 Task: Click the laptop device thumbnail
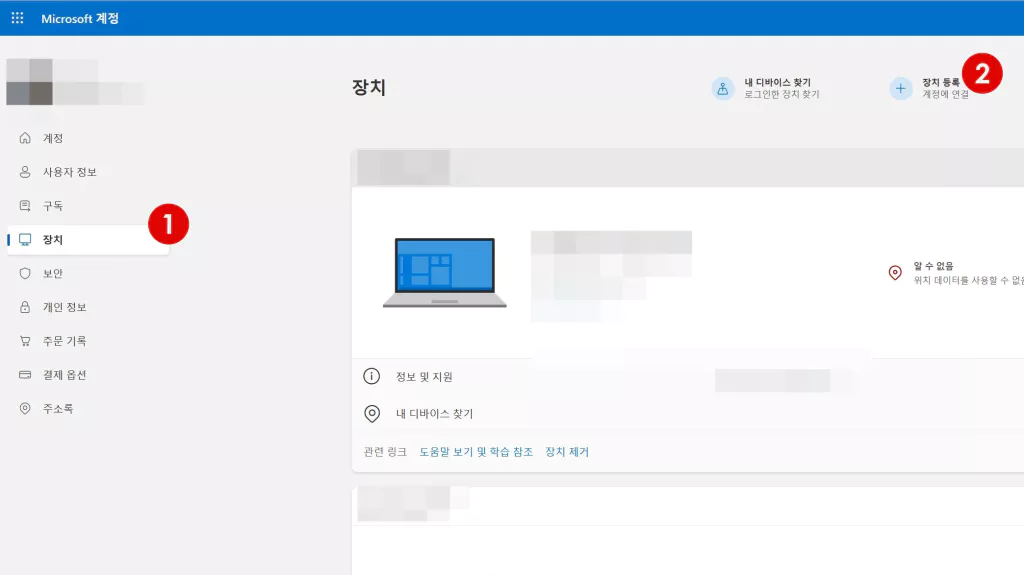pos(445,272)
